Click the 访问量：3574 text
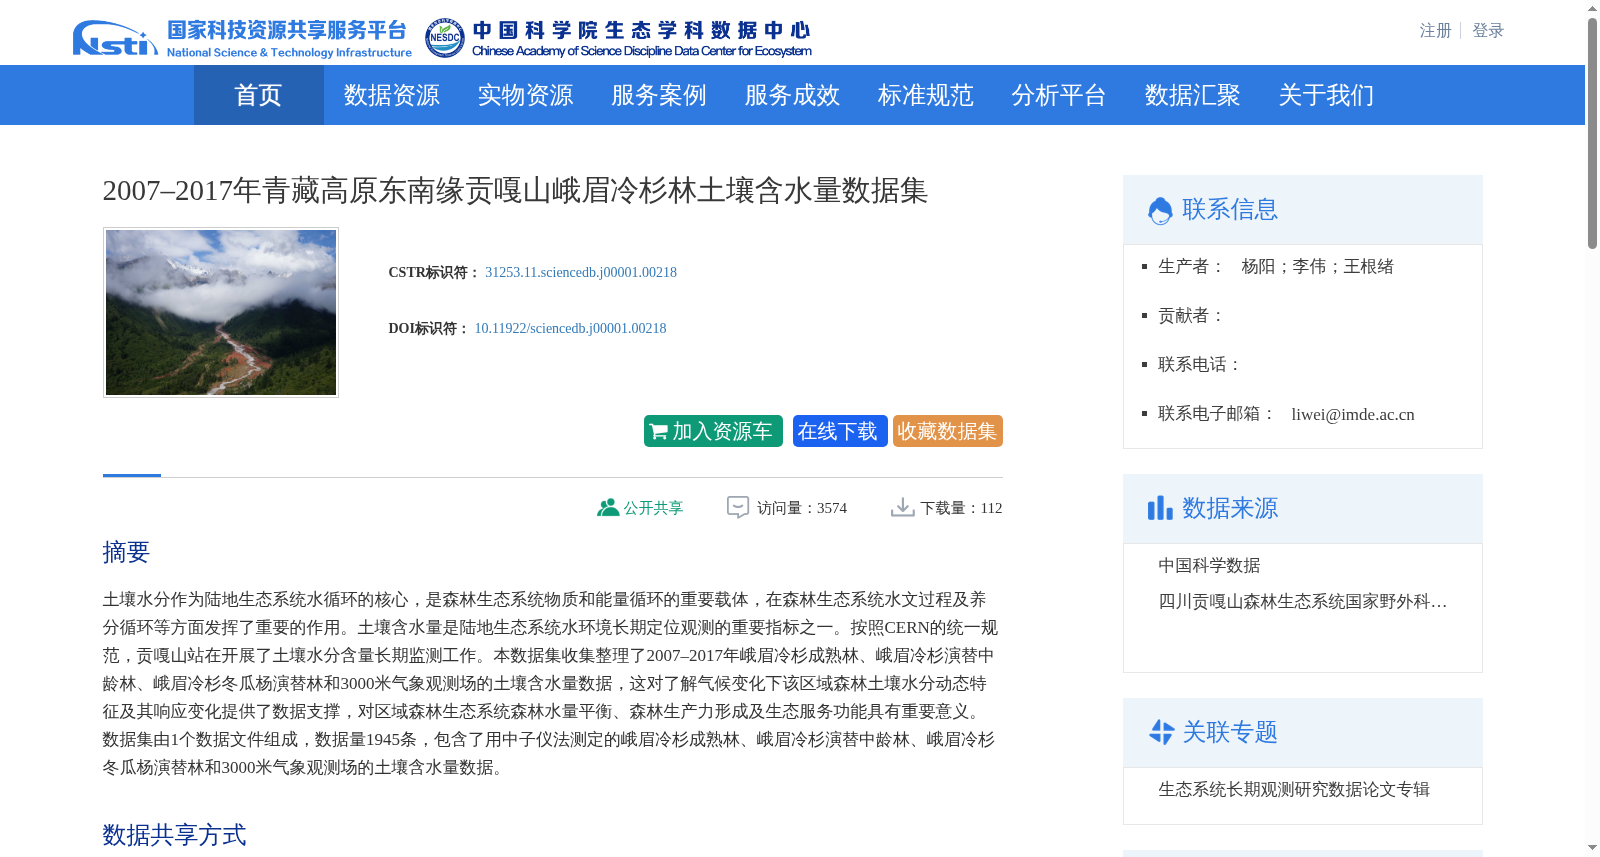This screenshot has height=857, width=1600. tap(802, 508)
